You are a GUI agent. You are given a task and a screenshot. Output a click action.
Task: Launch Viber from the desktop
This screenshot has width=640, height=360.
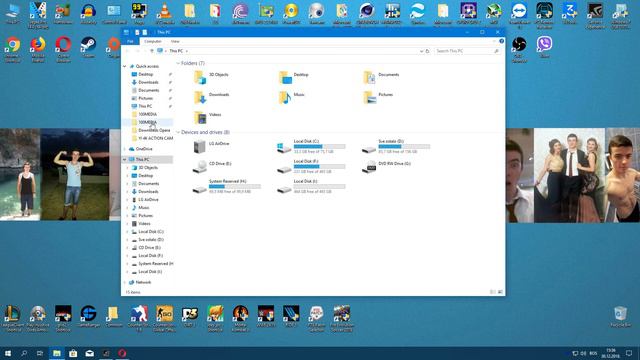click(544, 47)
